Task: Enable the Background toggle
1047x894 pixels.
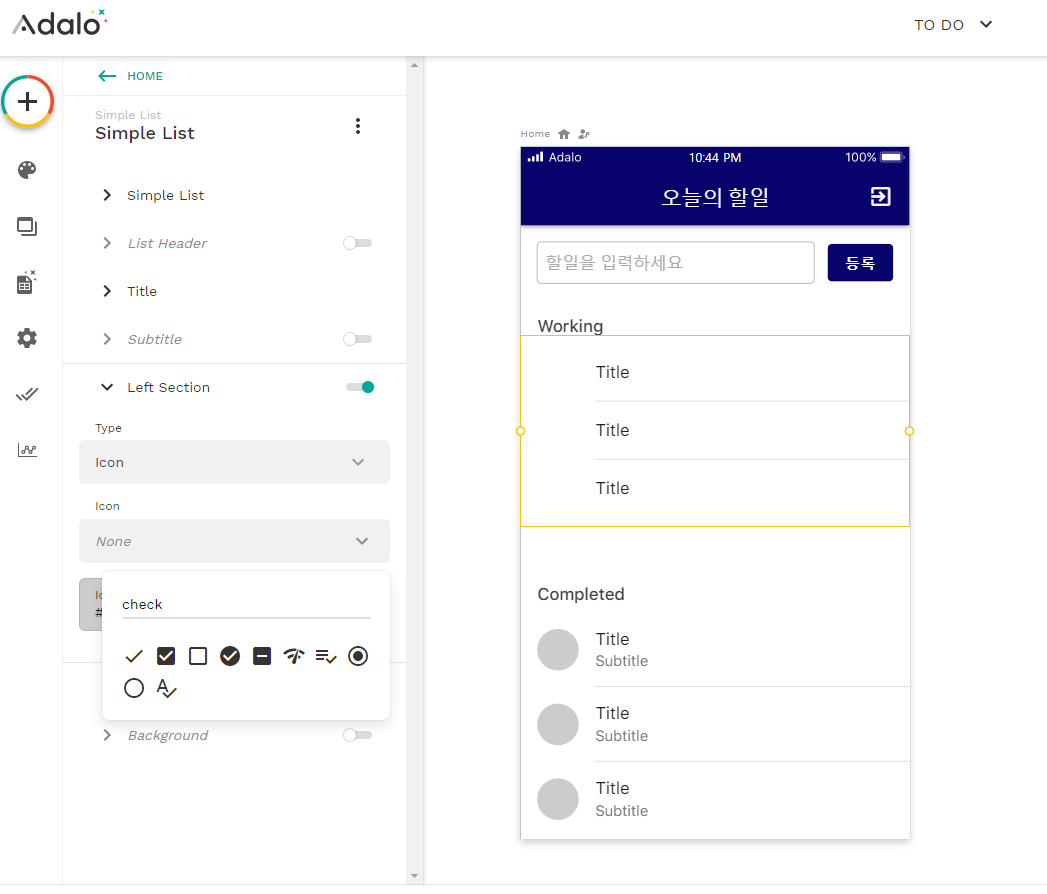Action: click(x=357, y=735)
